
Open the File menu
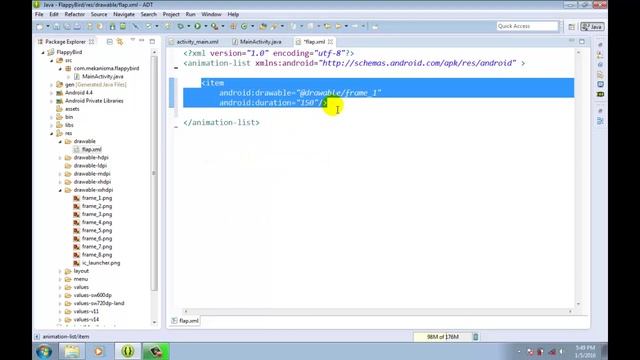click(39, 14)
